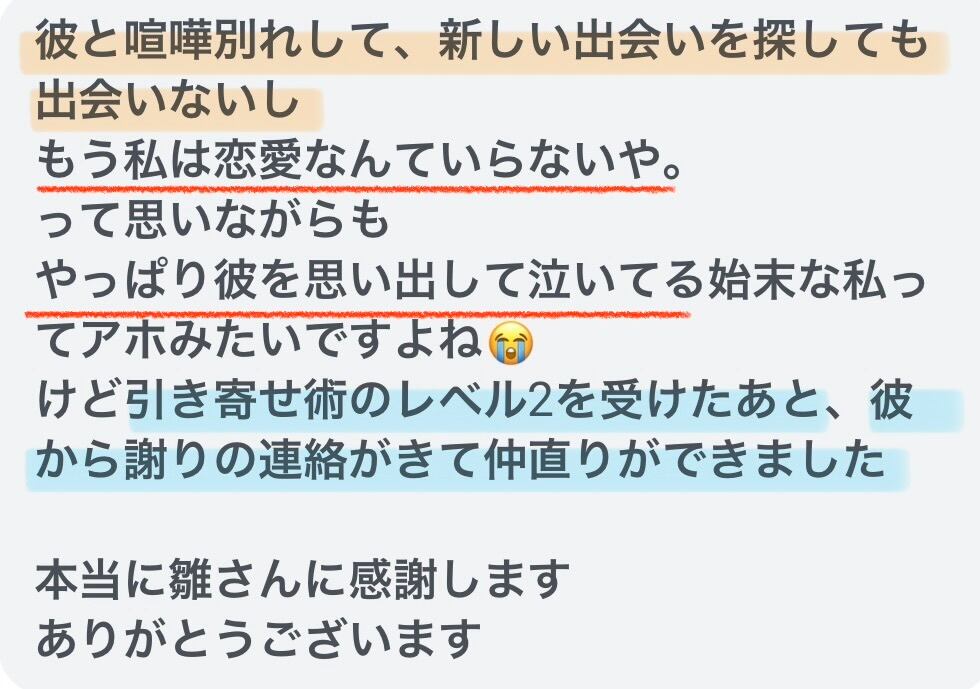The height and width of the screenshot is (689, 980).
Task: Click the final line ありがとうございます
Action: point(258,640)
